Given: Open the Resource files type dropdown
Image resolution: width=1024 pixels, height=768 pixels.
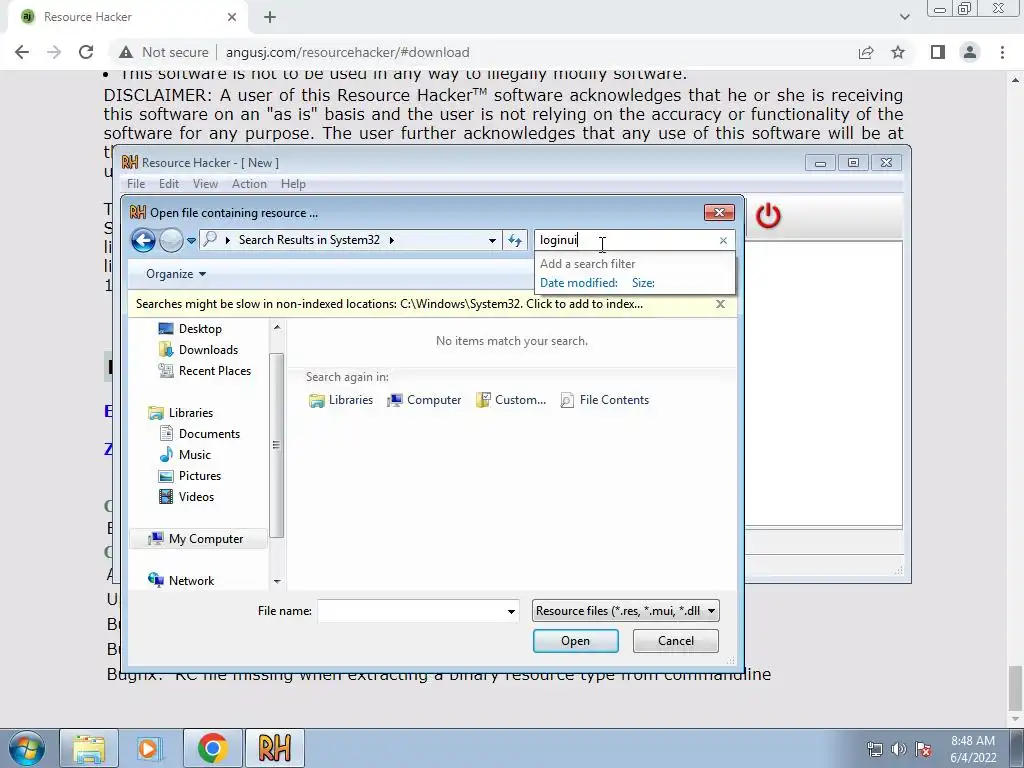Looking at the screenshot, I should 626,611.
